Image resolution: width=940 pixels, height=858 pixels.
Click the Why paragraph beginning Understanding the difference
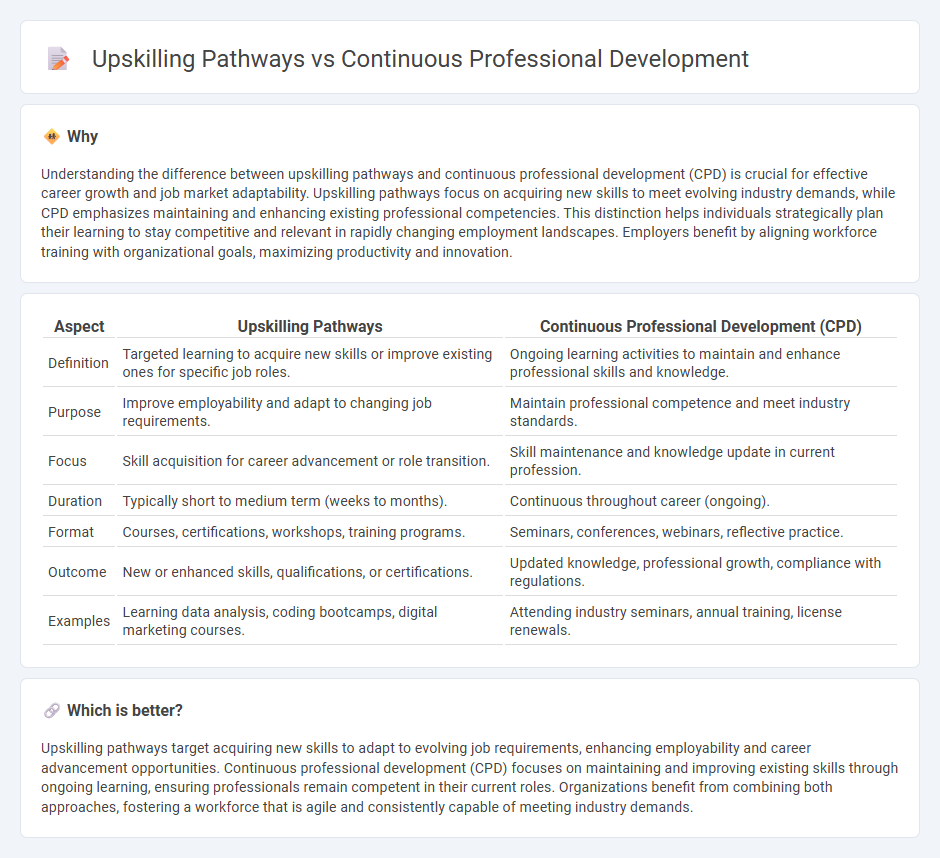(x=468, y=213)
